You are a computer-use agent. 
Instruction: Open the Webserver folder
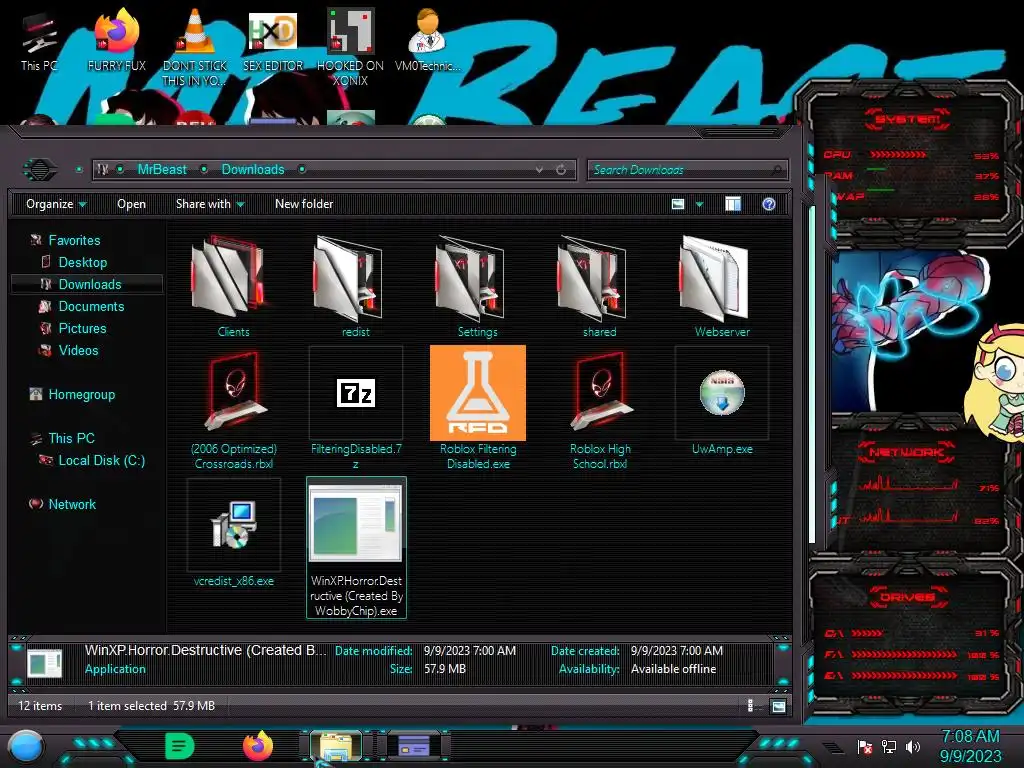pyautogui.click(x=722, y=285)
